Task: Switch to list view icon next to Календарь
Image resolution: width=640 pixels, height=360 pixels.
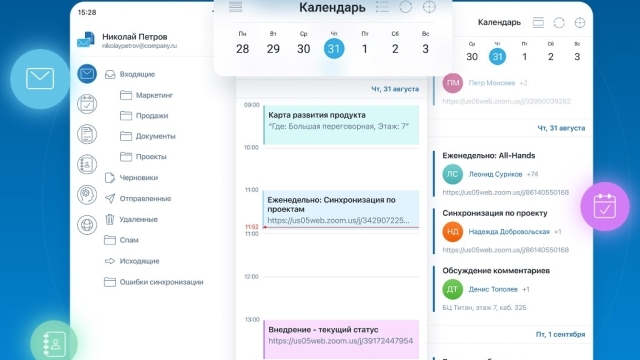Action: pyautogui.click(x=382, y=7)
